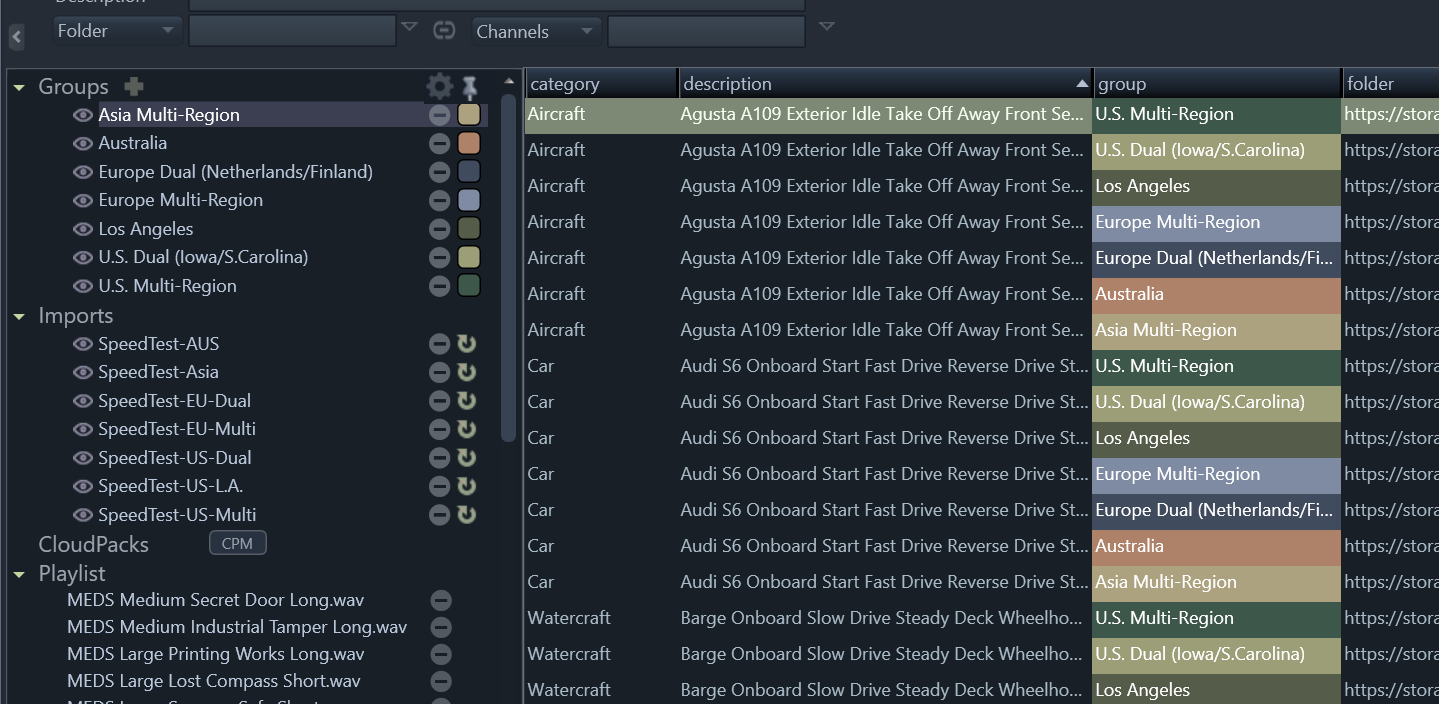Image resolution: width=1439 pixels, height=704 pixels.
Task: Select the CloudPacks section label
Action: [x=93, y=545]
